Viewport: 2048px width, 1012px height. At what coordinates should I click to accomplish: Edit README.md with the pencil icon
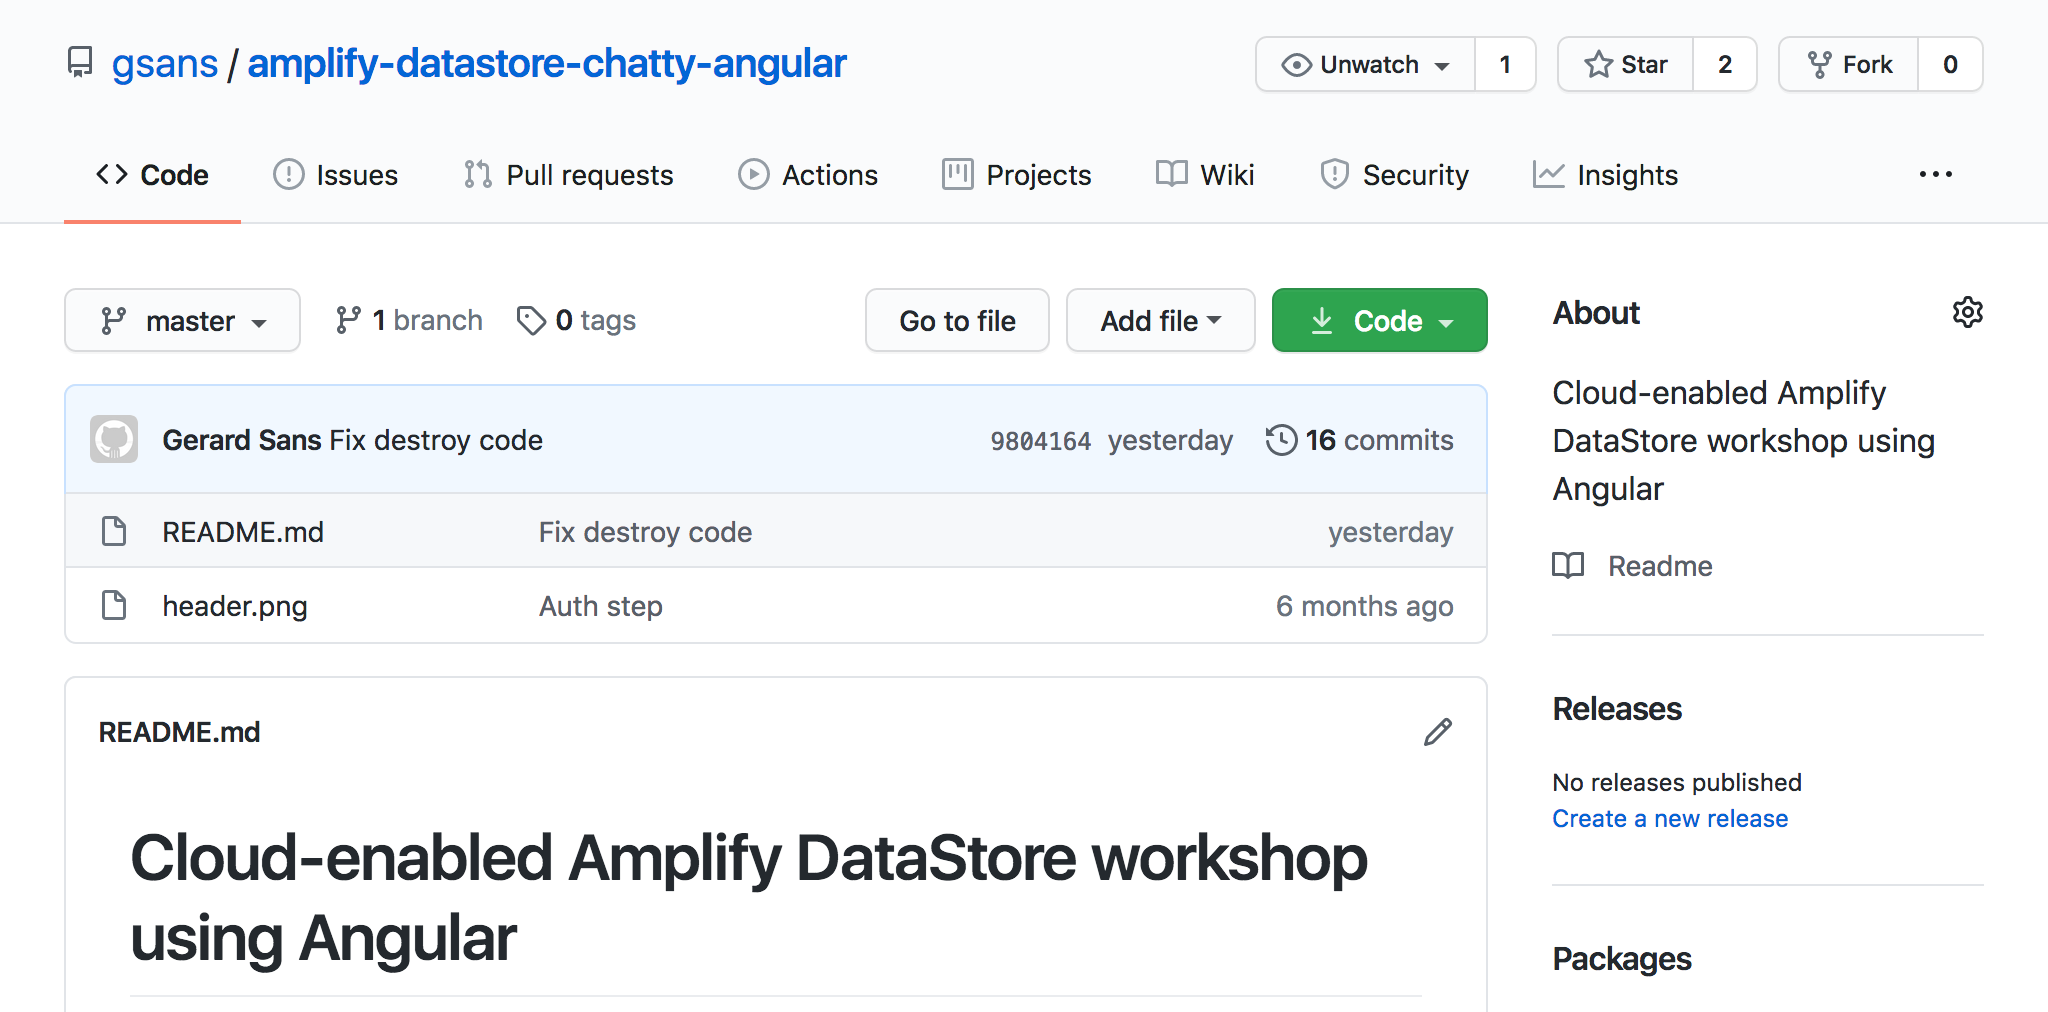tap(1437, 732)
